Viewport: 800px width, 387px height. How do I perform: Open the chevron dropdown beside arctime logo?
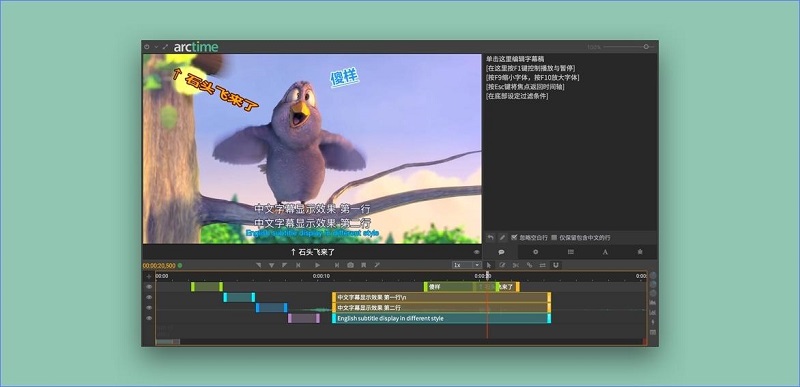coord(156,47)
